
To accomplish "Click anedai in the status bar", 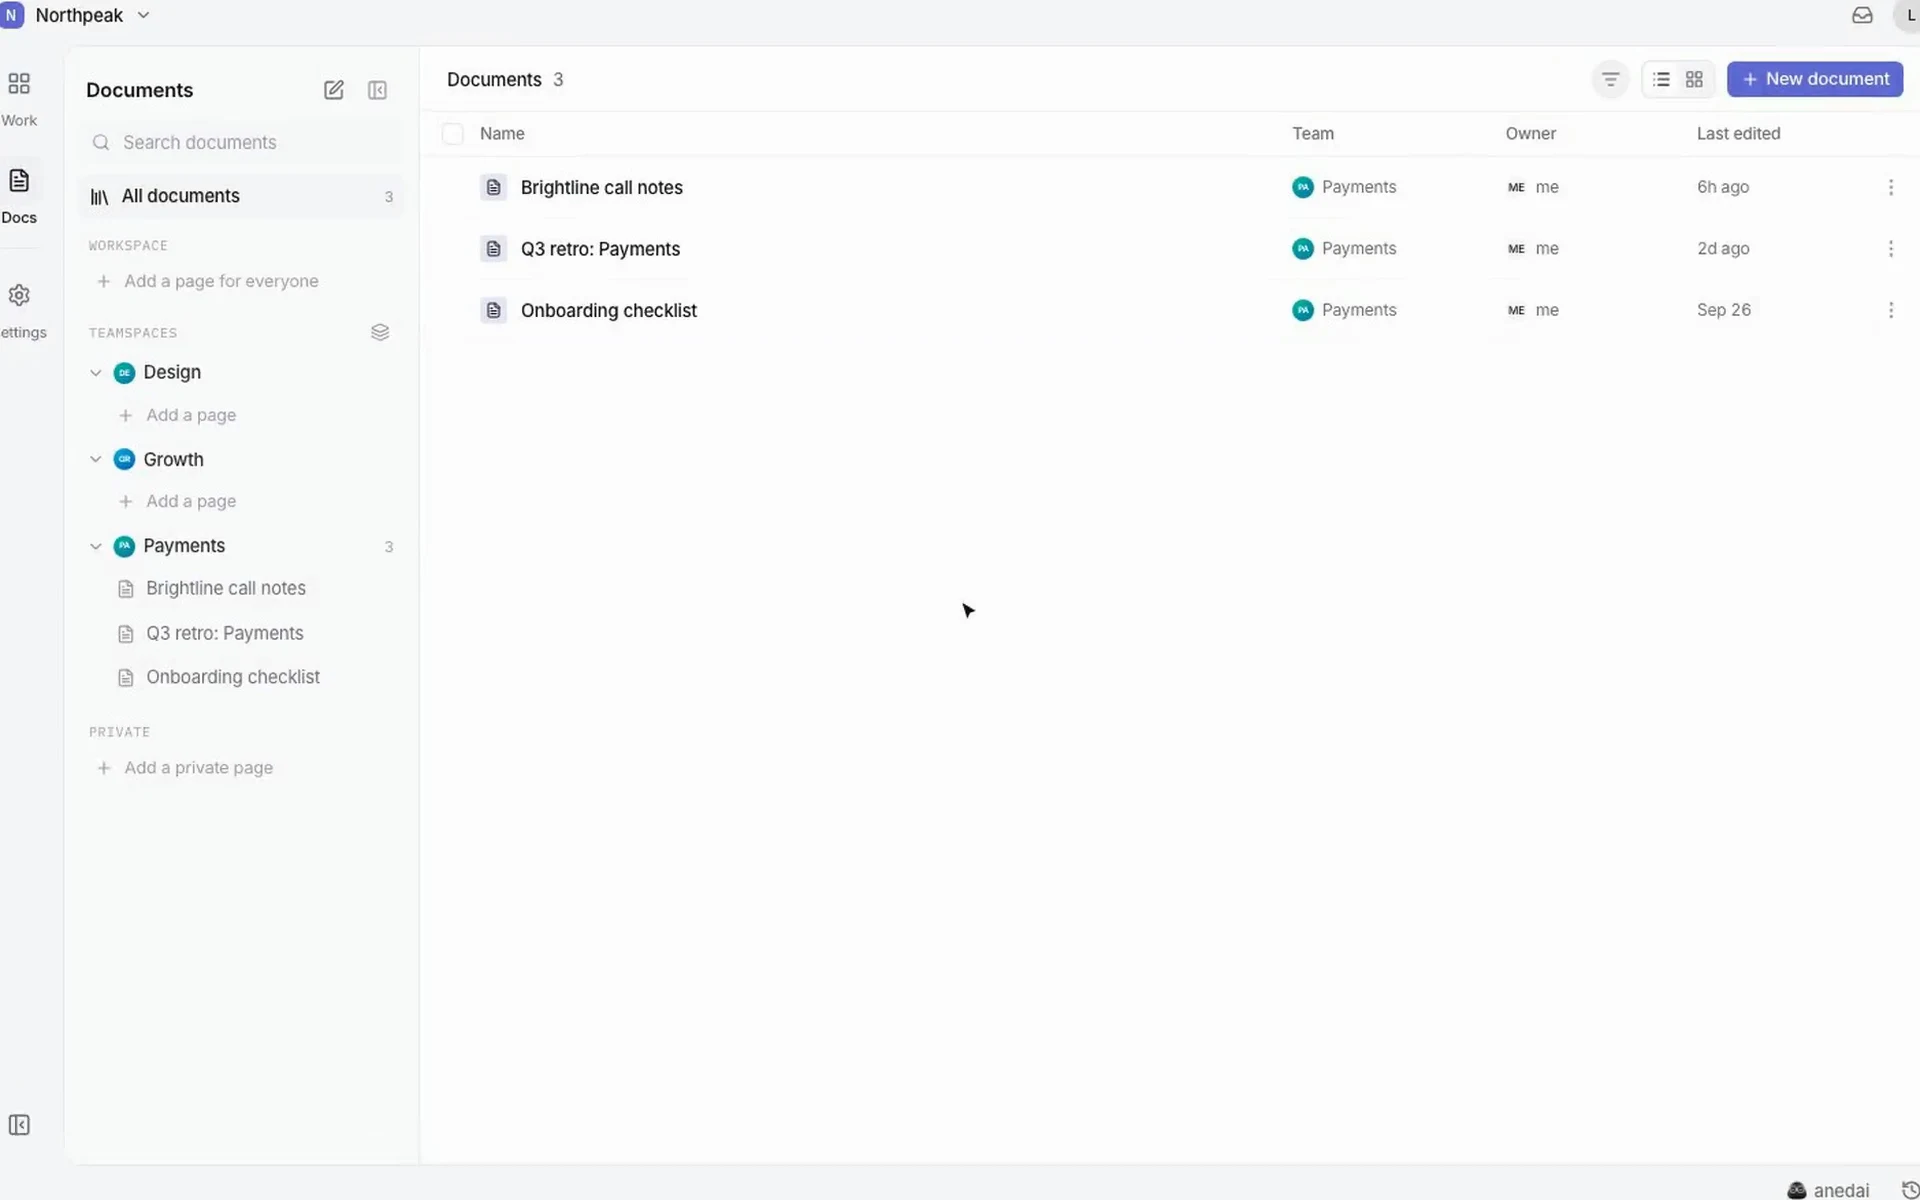I will (1828, 1190).
